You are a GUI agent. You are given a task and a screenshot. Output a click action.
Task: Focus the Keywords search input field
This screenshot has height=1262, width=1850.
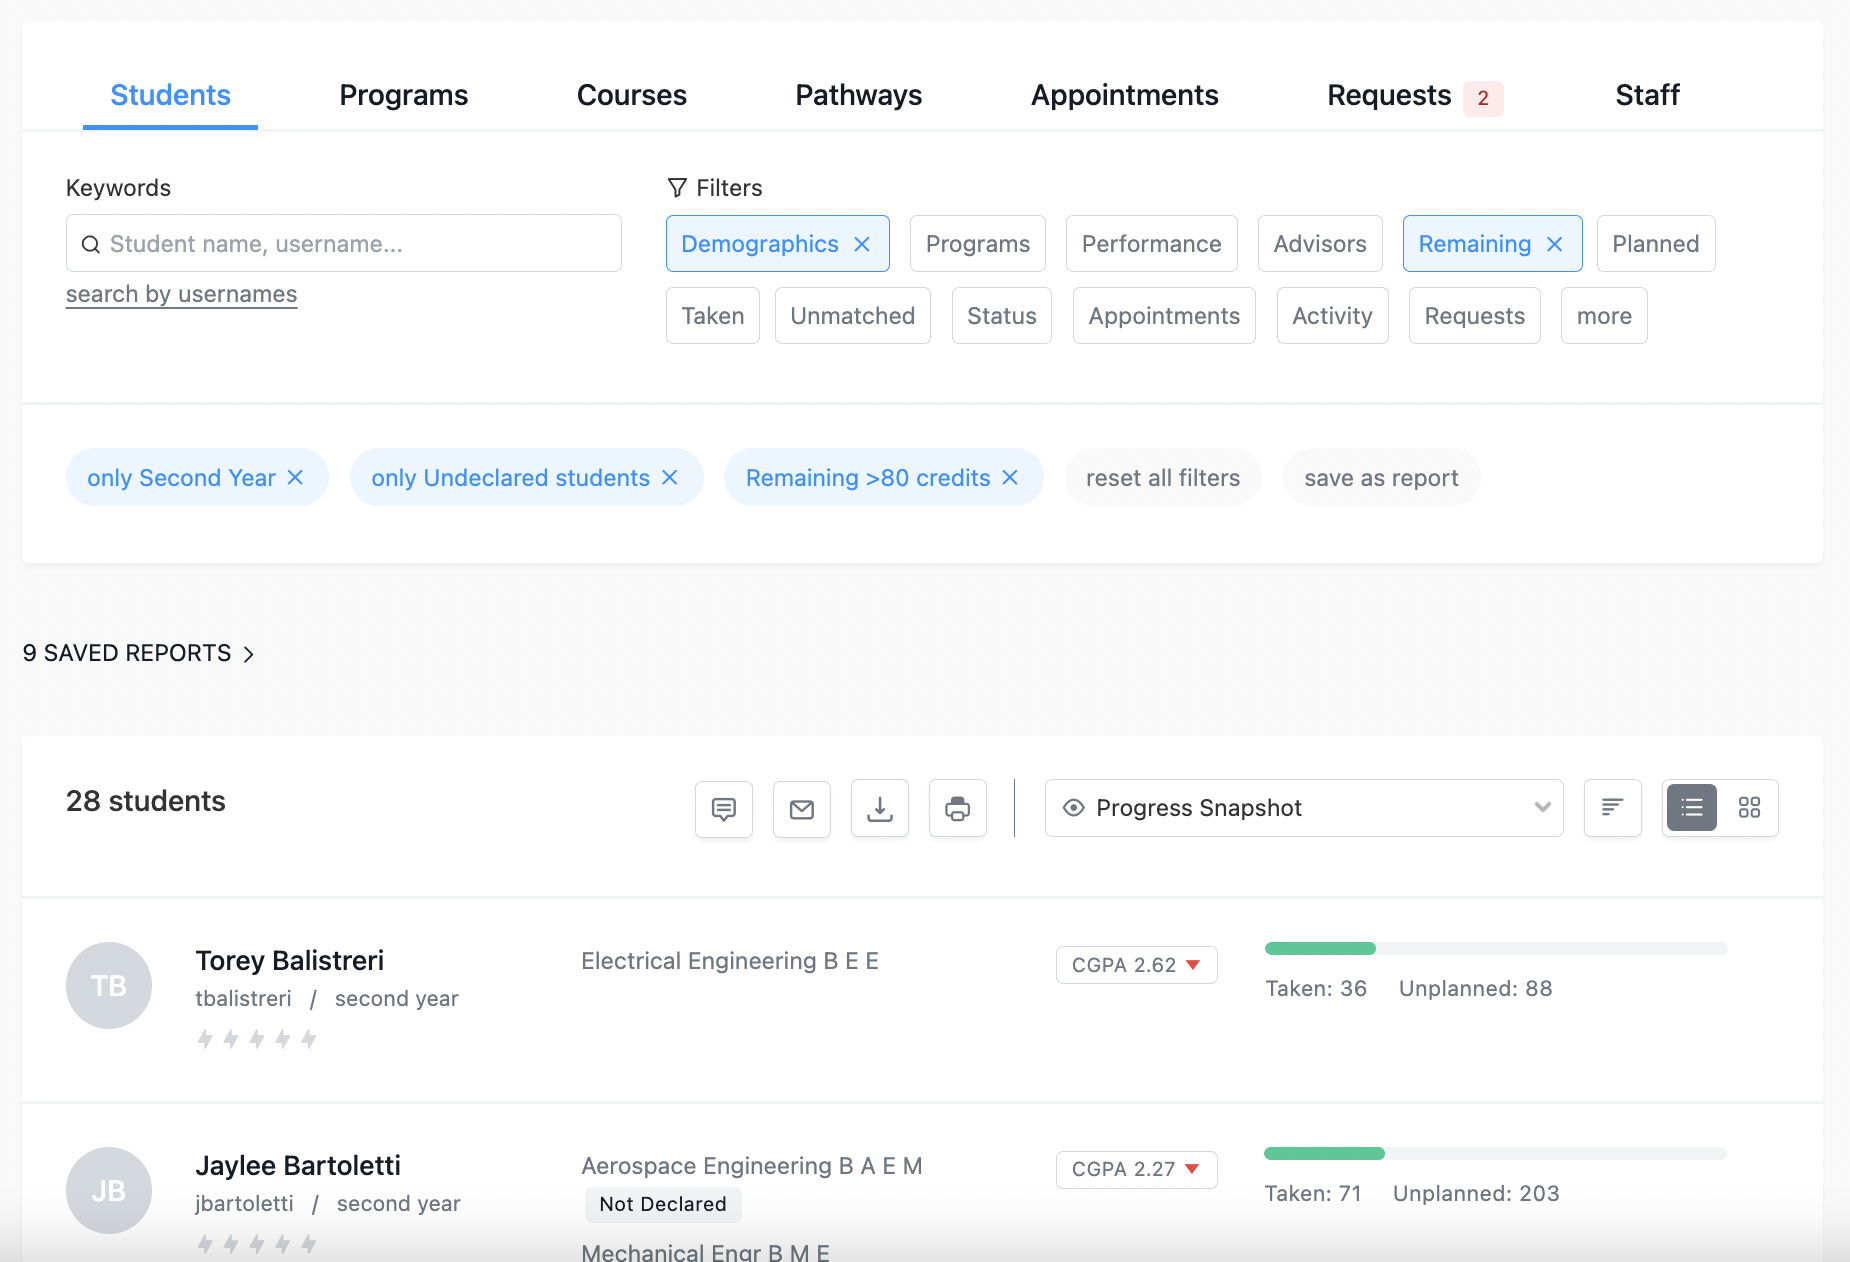[344, 244]
